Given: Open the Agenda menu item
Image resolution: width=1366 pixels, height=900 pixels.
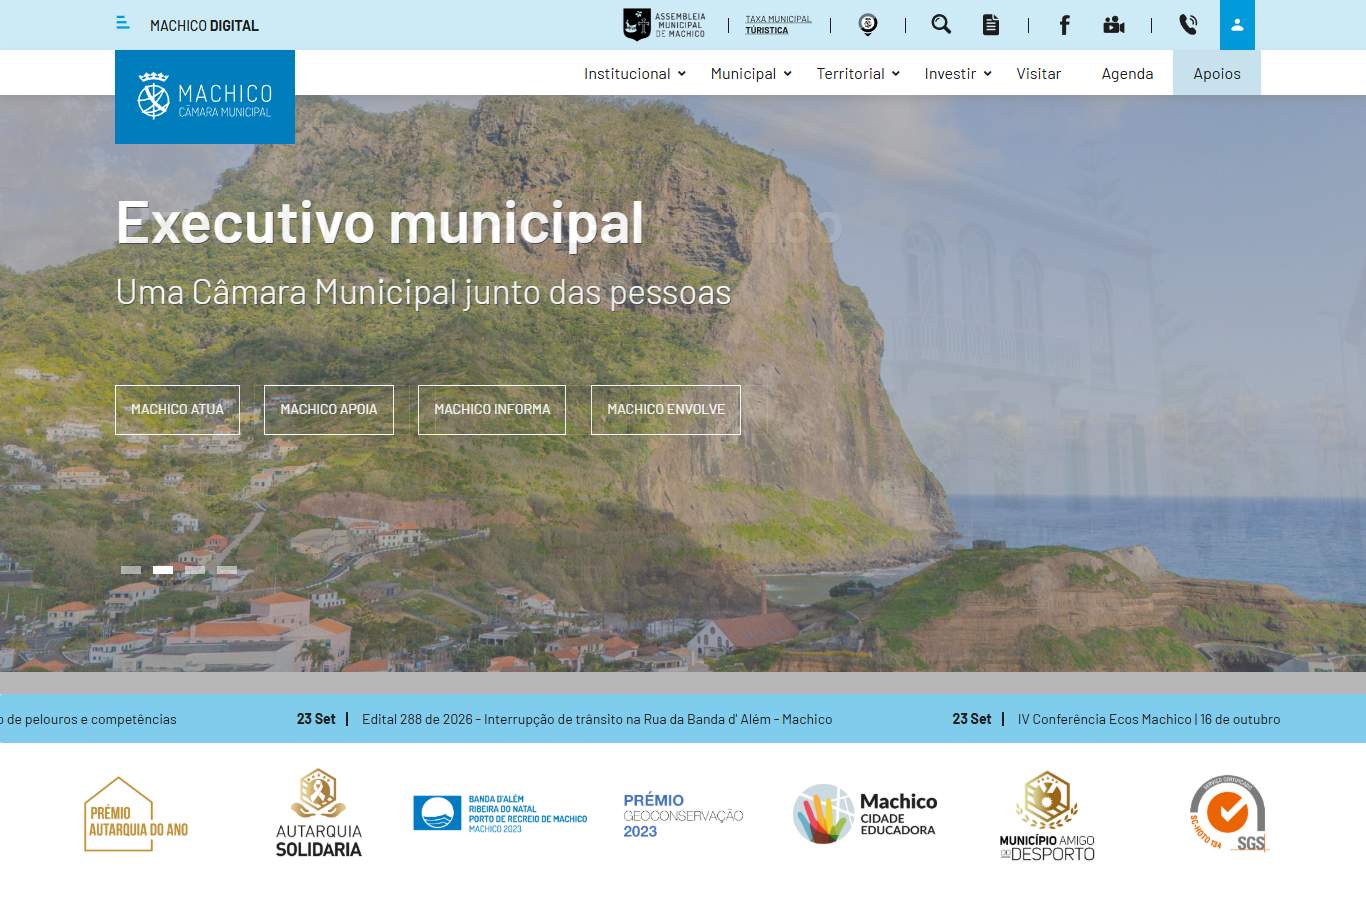Looking at the screenshot, I should 1127,73.
